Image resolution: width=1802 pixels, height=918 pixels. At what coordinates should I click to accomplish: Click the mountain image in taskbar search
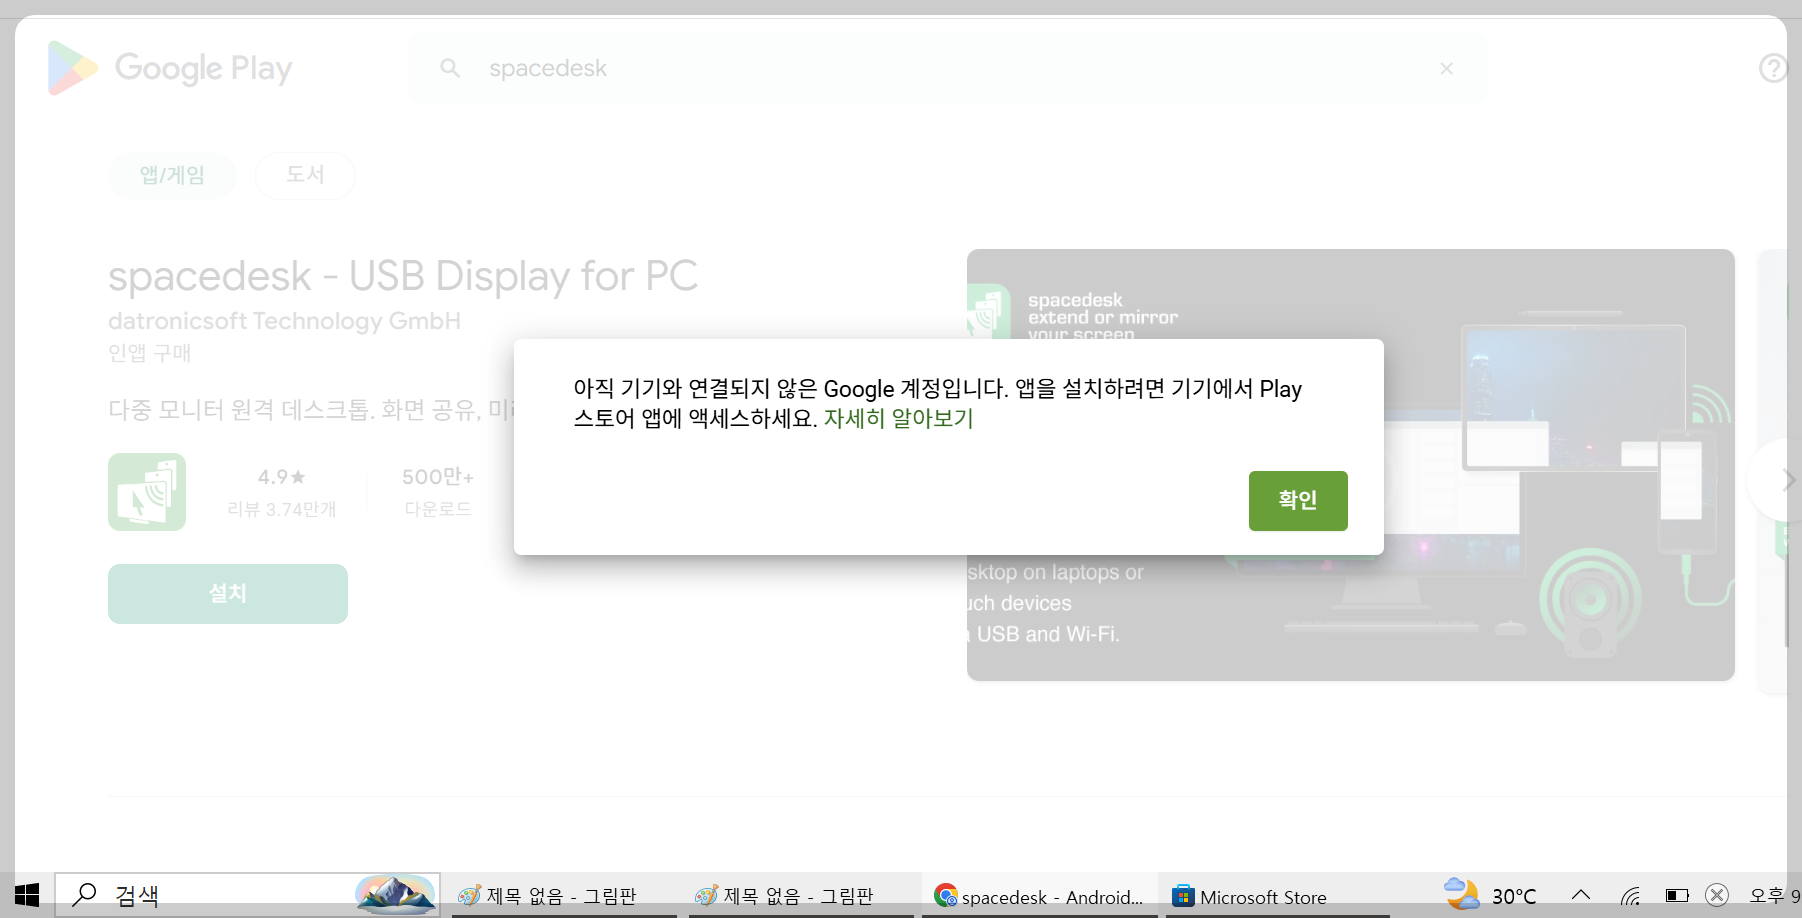[396, 895]
